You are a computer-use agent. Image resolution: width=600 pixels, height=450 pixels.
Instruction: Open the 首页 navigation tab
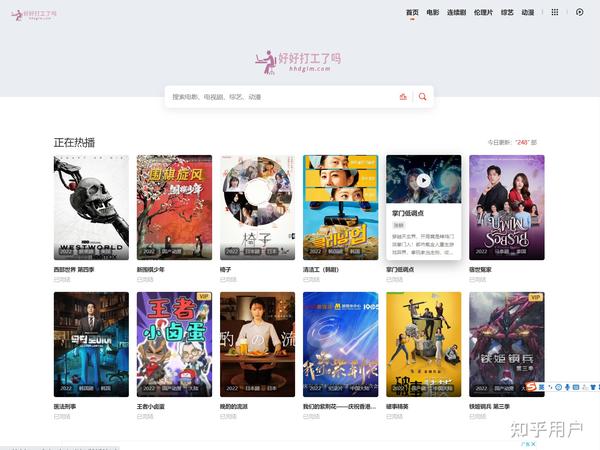(x=412, y=13)
